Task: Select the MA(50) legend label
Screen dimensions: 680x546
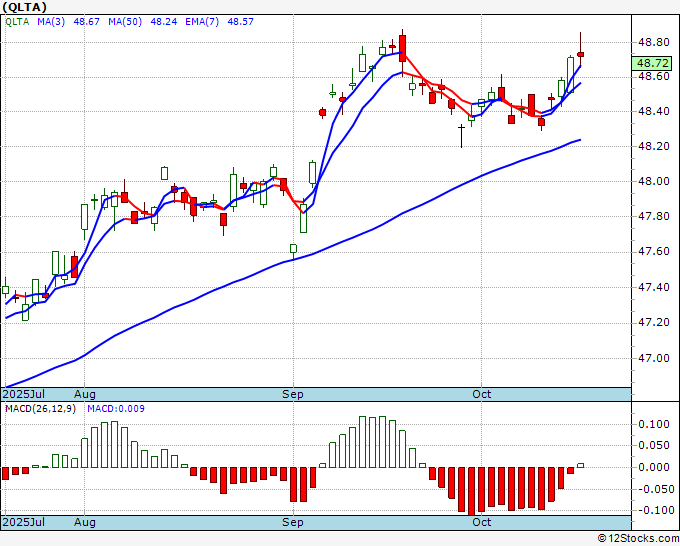Action: point(125,22)
